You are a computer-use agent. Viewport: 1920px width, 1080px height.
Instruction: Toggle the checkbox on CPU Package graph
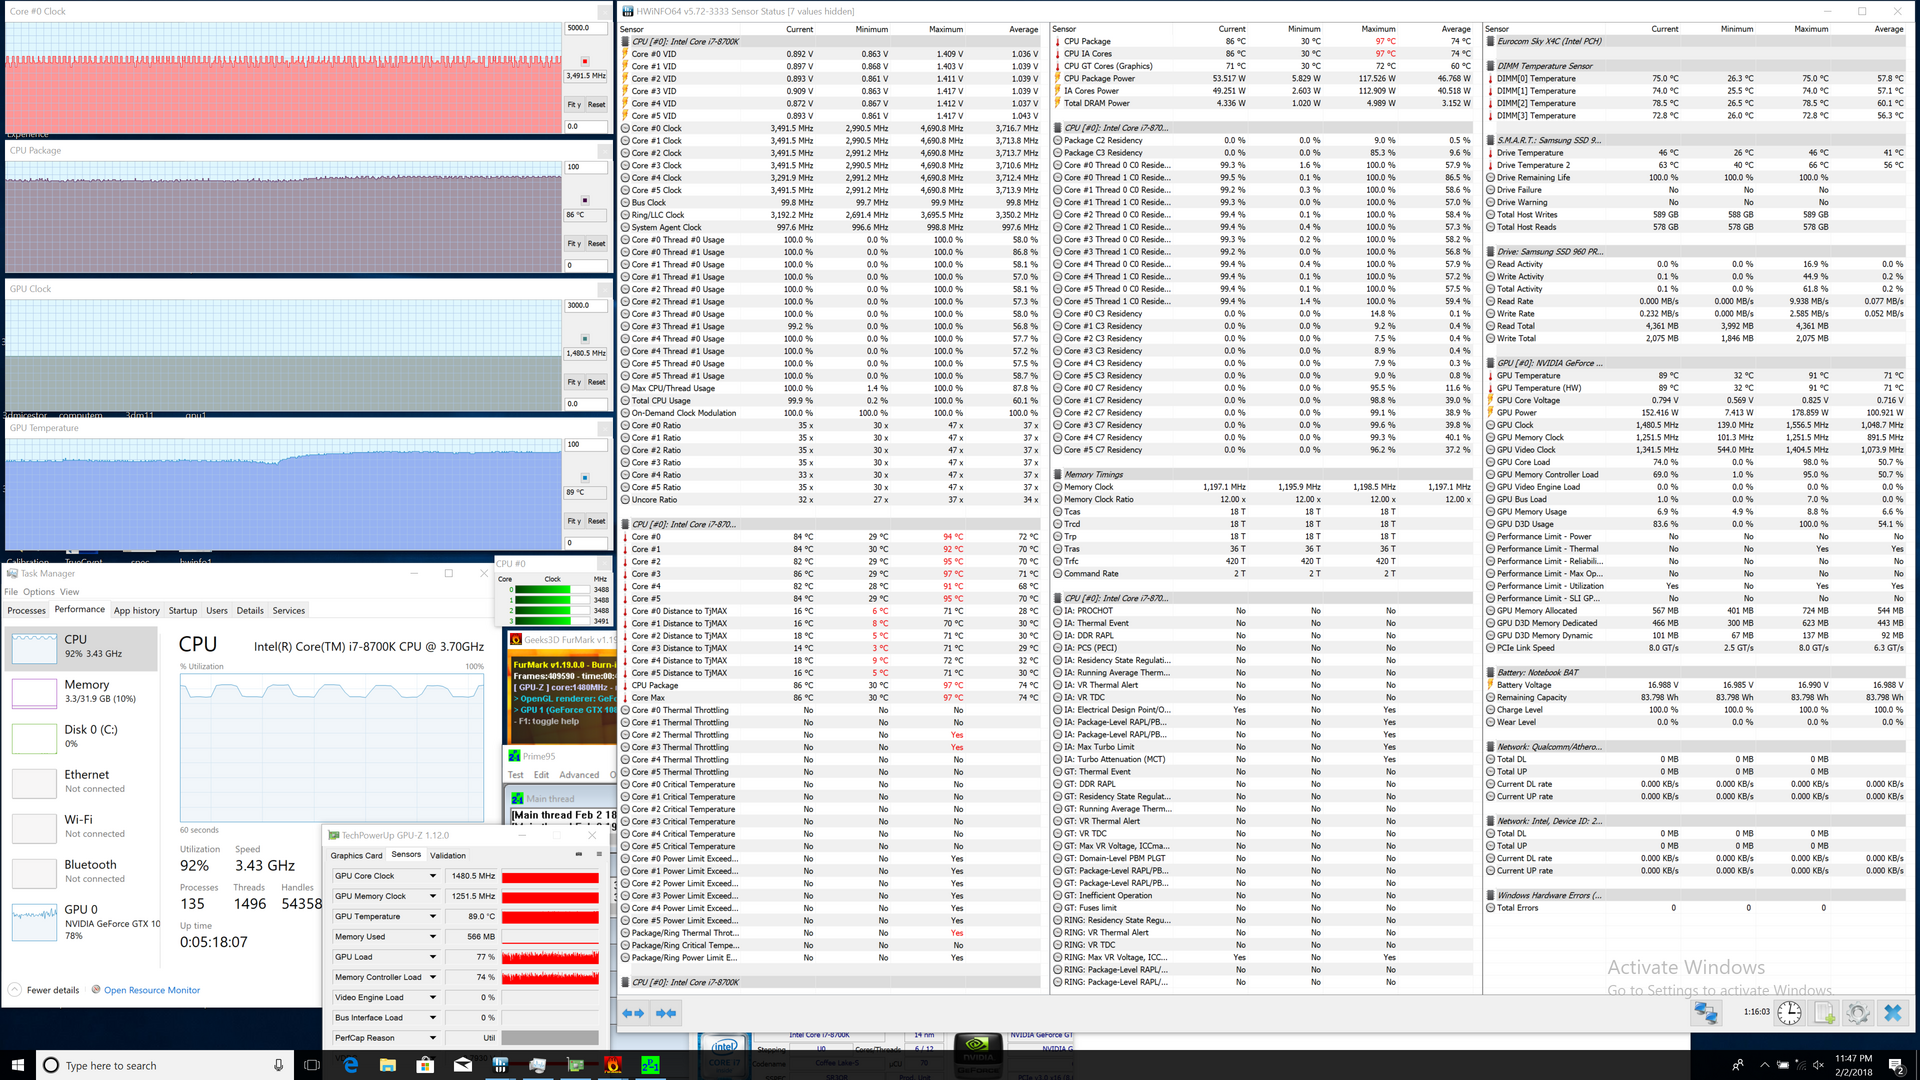tap(585, 200)
